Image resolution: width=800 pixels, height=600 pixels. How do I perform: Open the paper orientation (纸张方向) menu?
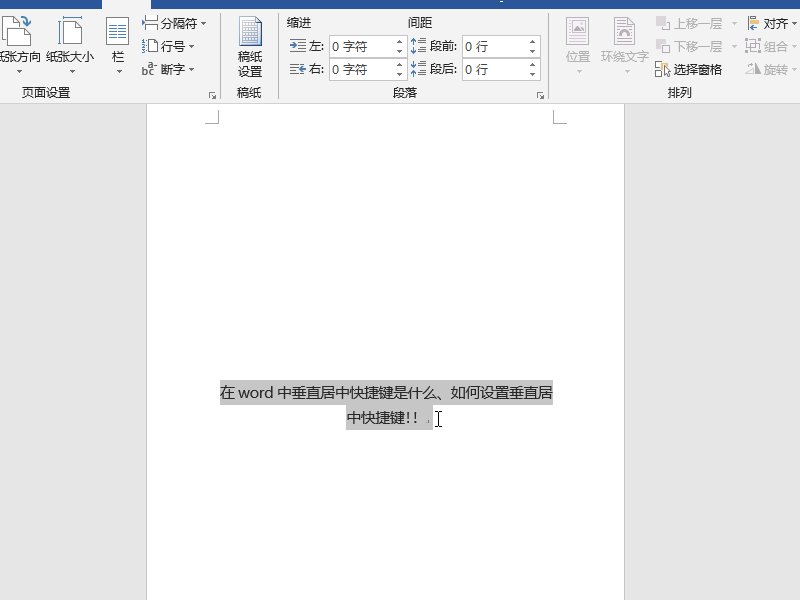pos(19,45)
